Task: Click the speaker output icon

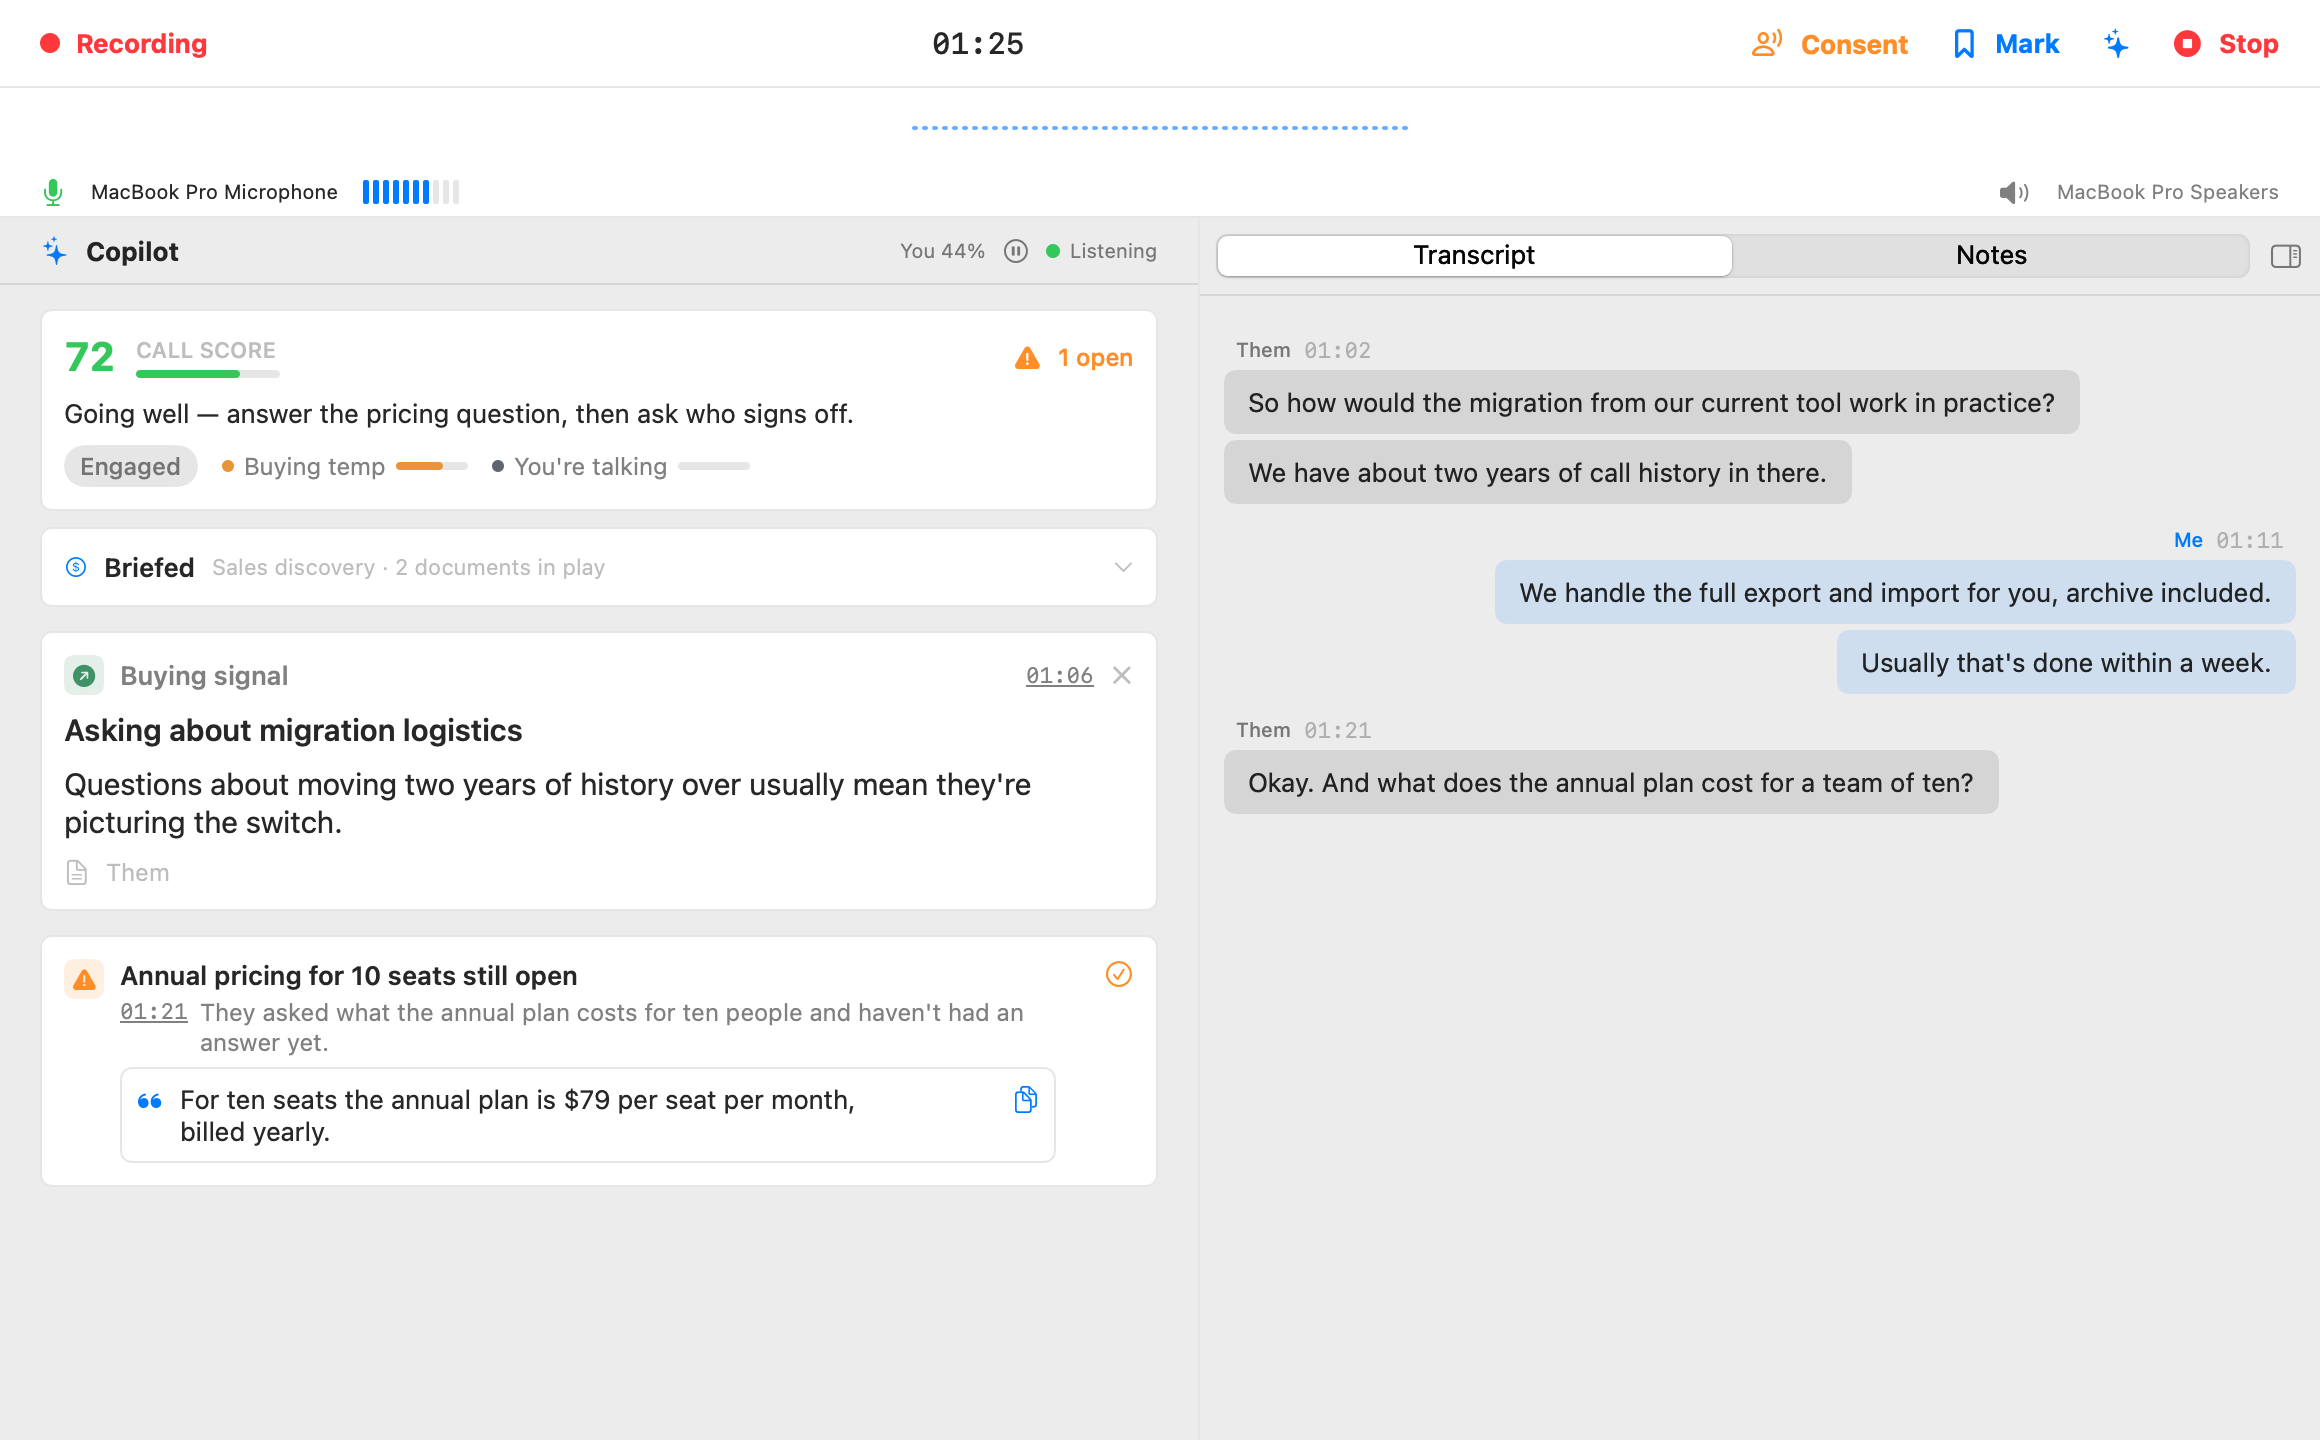Action: [2013, 192]
